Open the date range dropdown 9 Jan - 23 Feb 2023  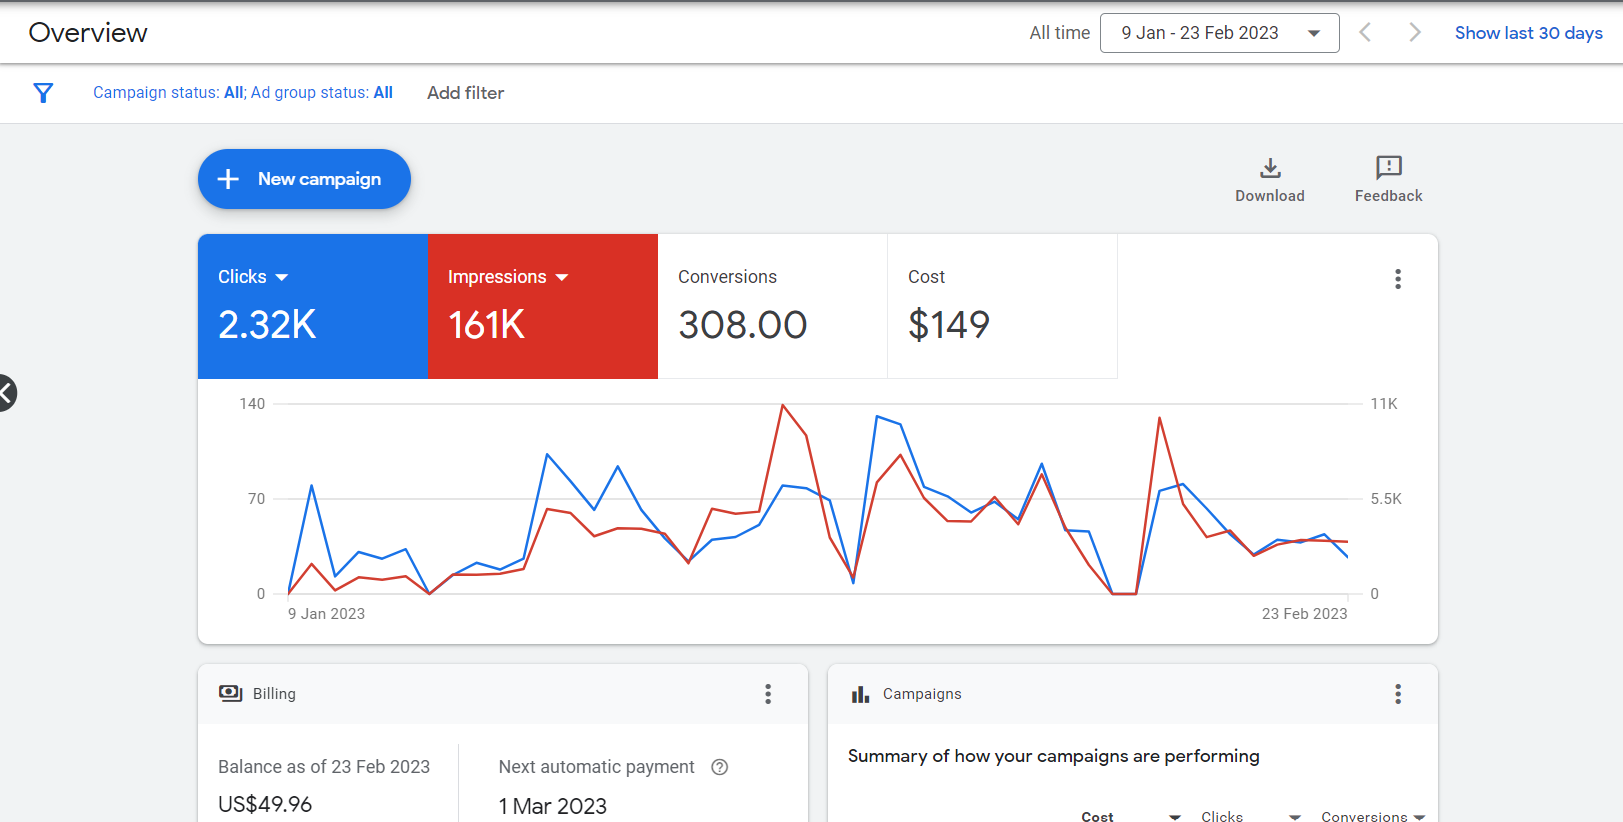1219,33
